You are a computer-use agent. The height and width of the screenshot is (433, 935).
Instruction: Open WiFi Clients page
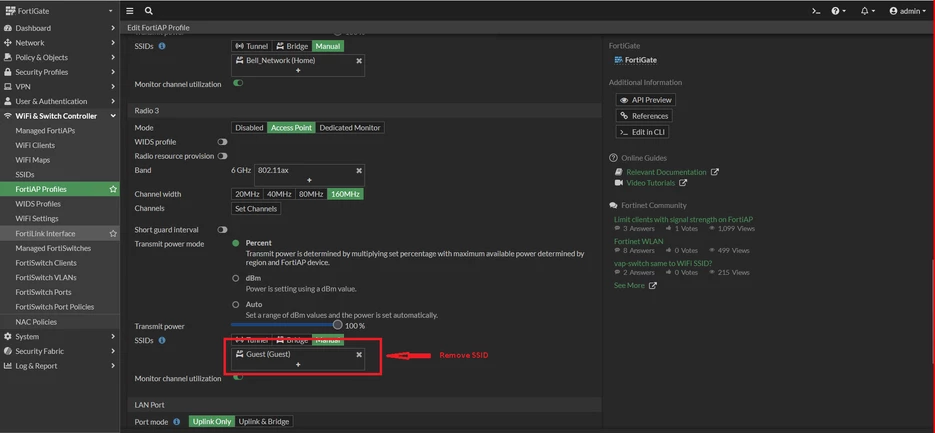point(35,146)
